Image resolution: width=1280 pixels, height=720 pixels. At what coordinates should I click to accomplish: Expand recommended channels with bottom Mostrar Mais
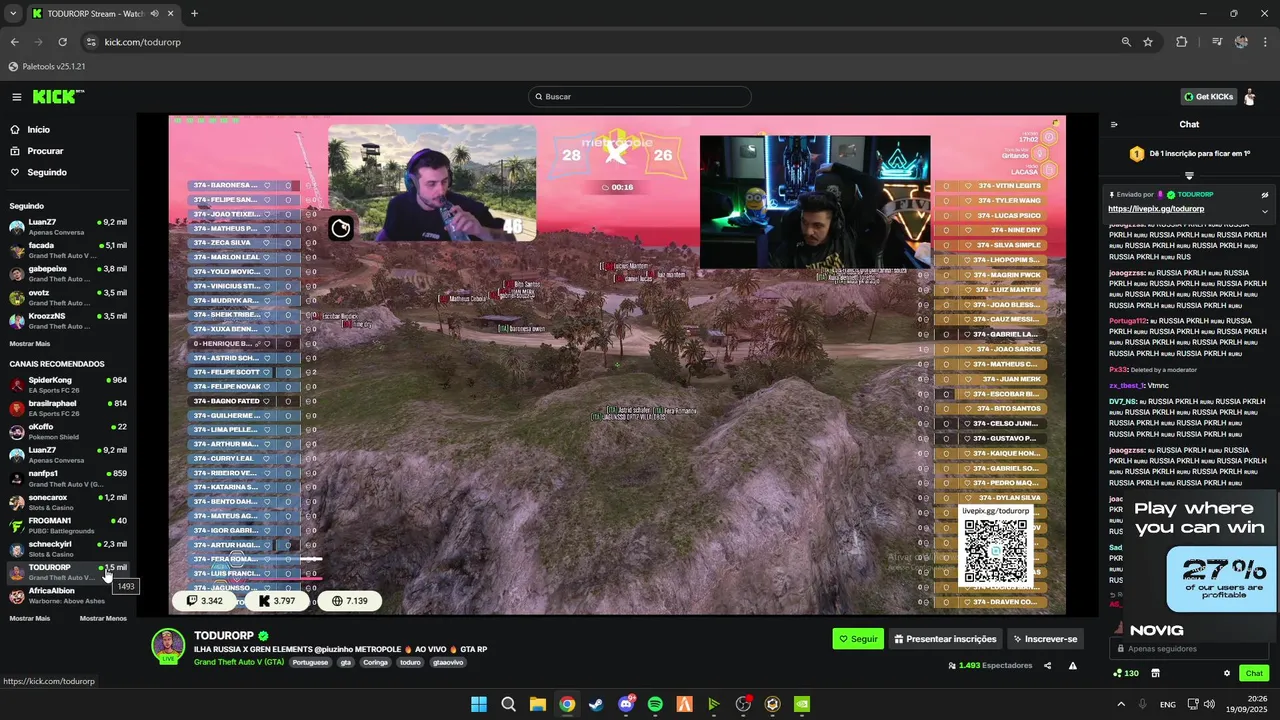[x=30, y=618]
